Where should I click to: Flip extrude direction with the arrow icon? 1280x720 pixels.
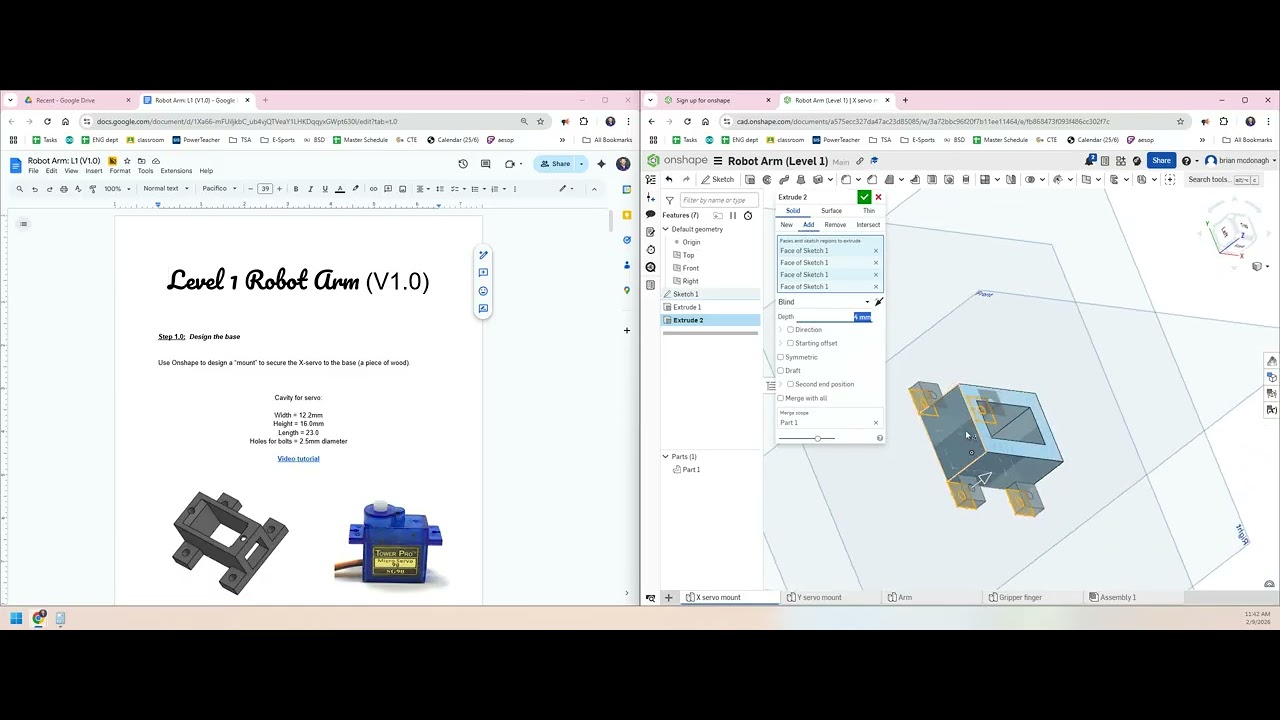click(x=879, y=302)
